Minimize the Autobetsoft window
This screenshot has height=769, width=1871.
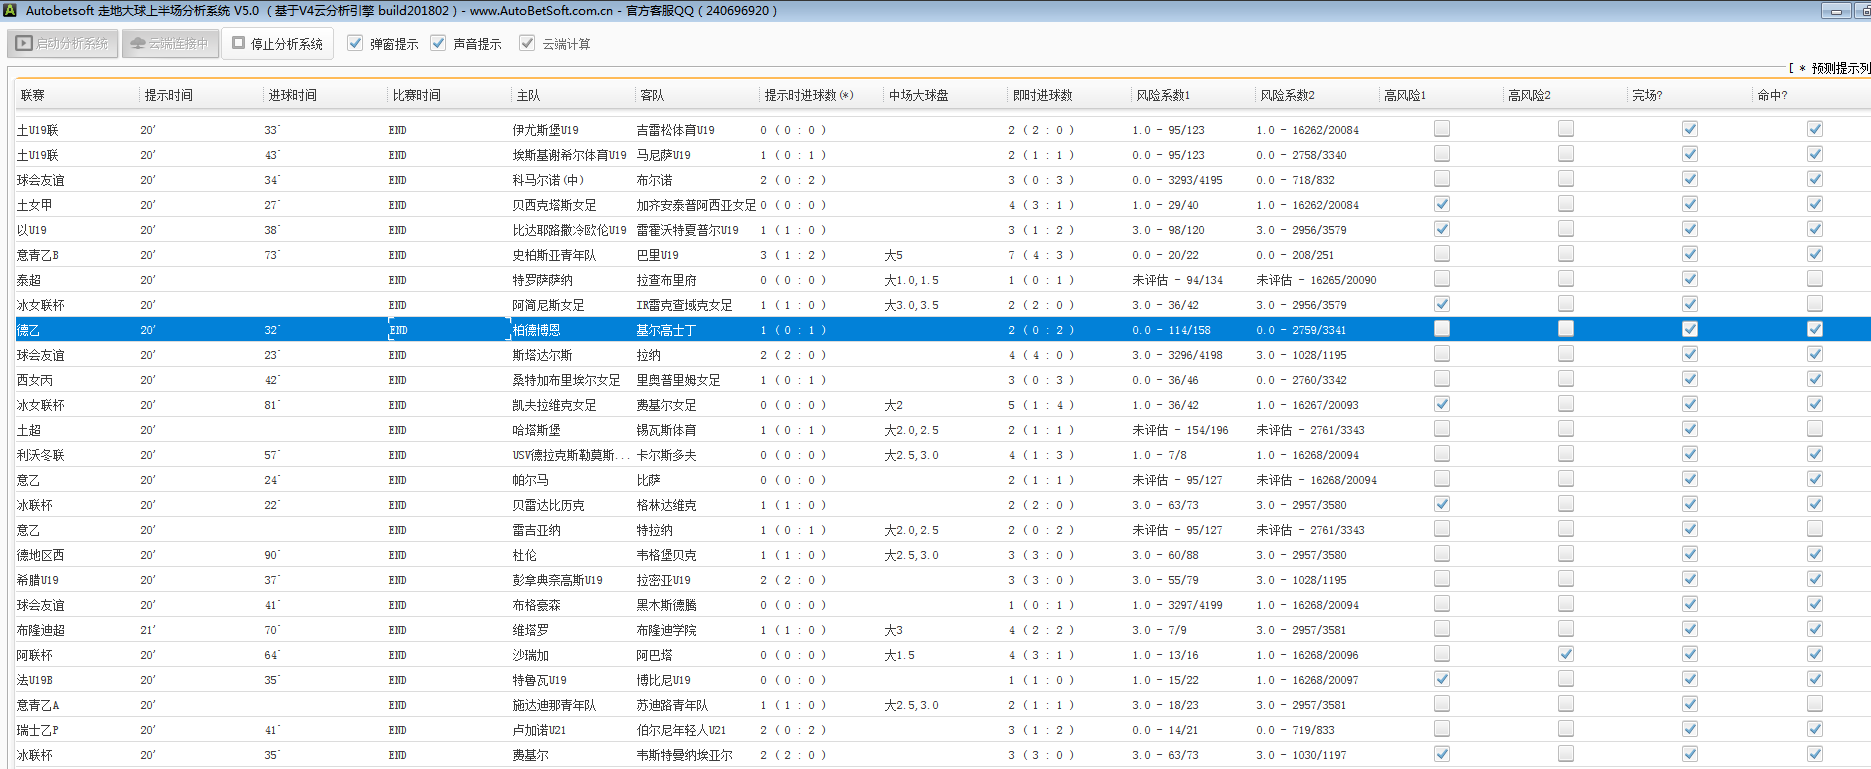pyautogui.click(x=1836, y=11)
